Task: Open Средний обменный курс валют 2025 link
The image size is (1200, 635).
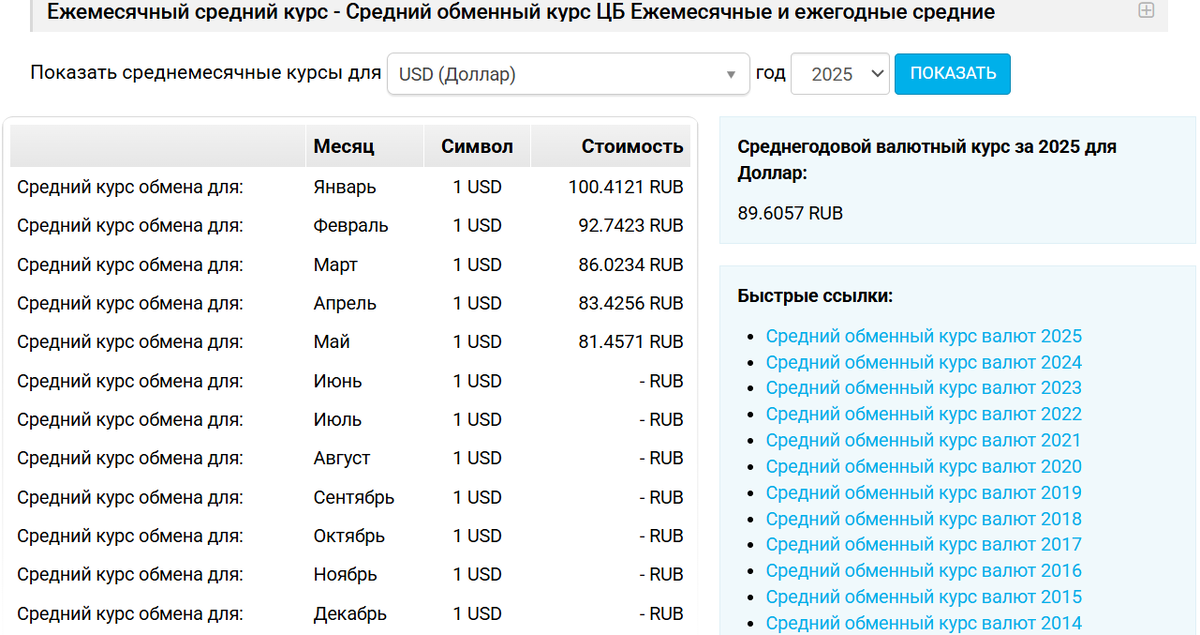Action: (923, 336)
